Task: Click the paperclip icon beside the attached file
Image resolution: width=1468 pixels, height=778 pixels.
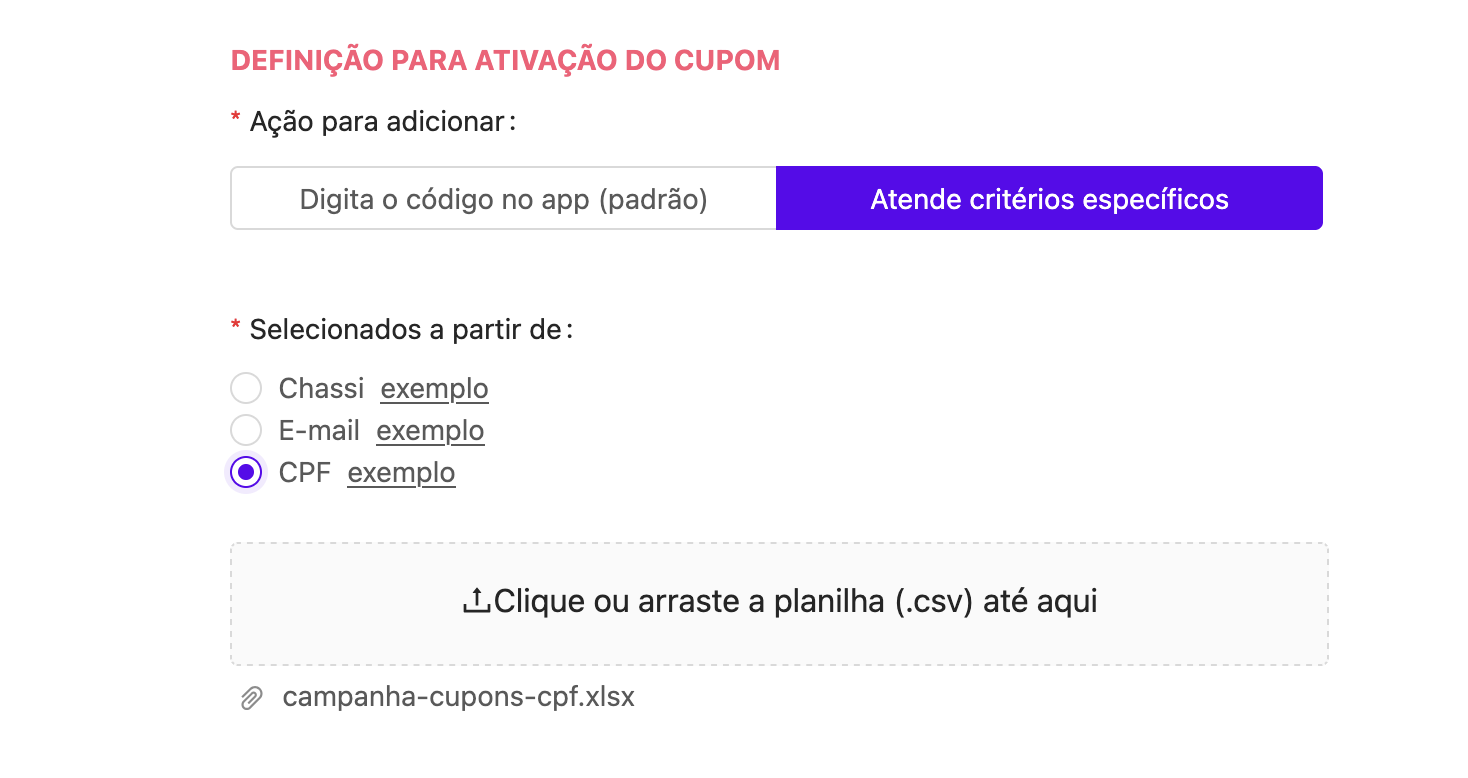Action: click(x=252, y=698)
